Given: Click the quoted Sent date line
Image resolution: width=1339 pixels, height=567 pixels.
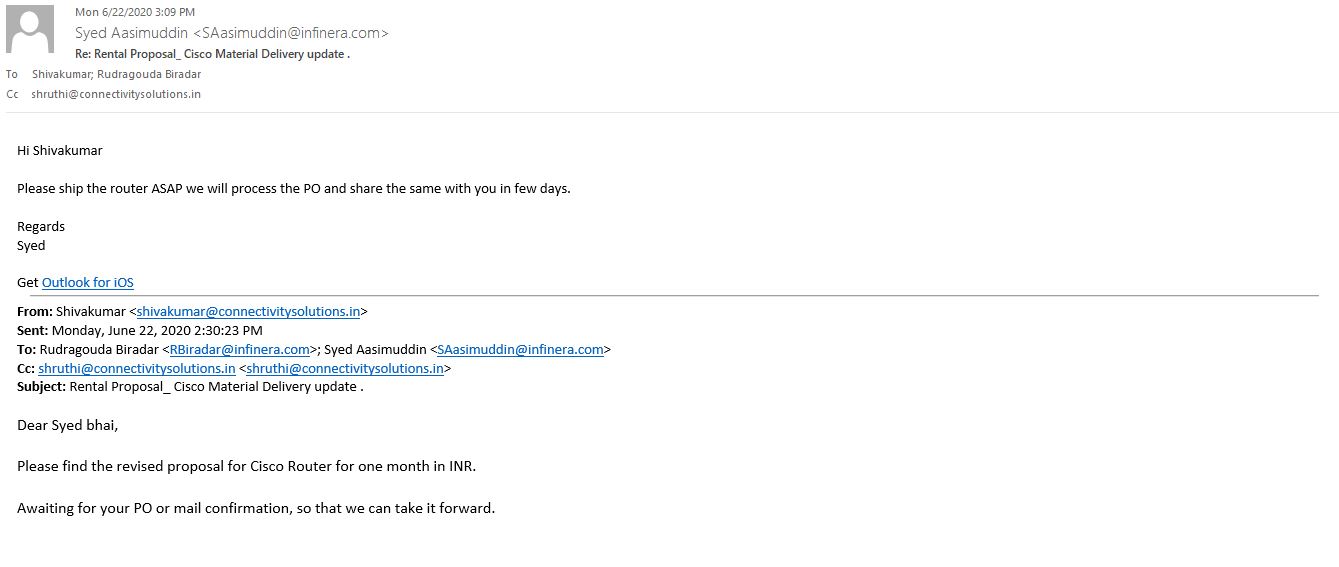Looking at the screenshot, I should pyautogui.click(x=140, y=330).
